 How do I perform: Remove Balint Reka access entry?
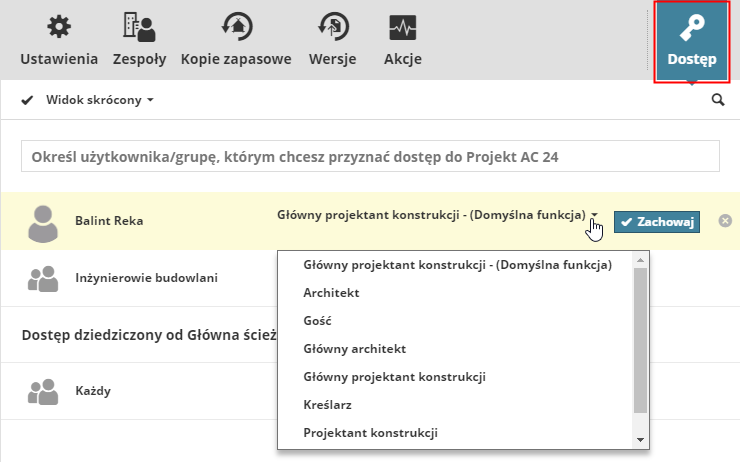pyautogui.click(x=725, y=221)
